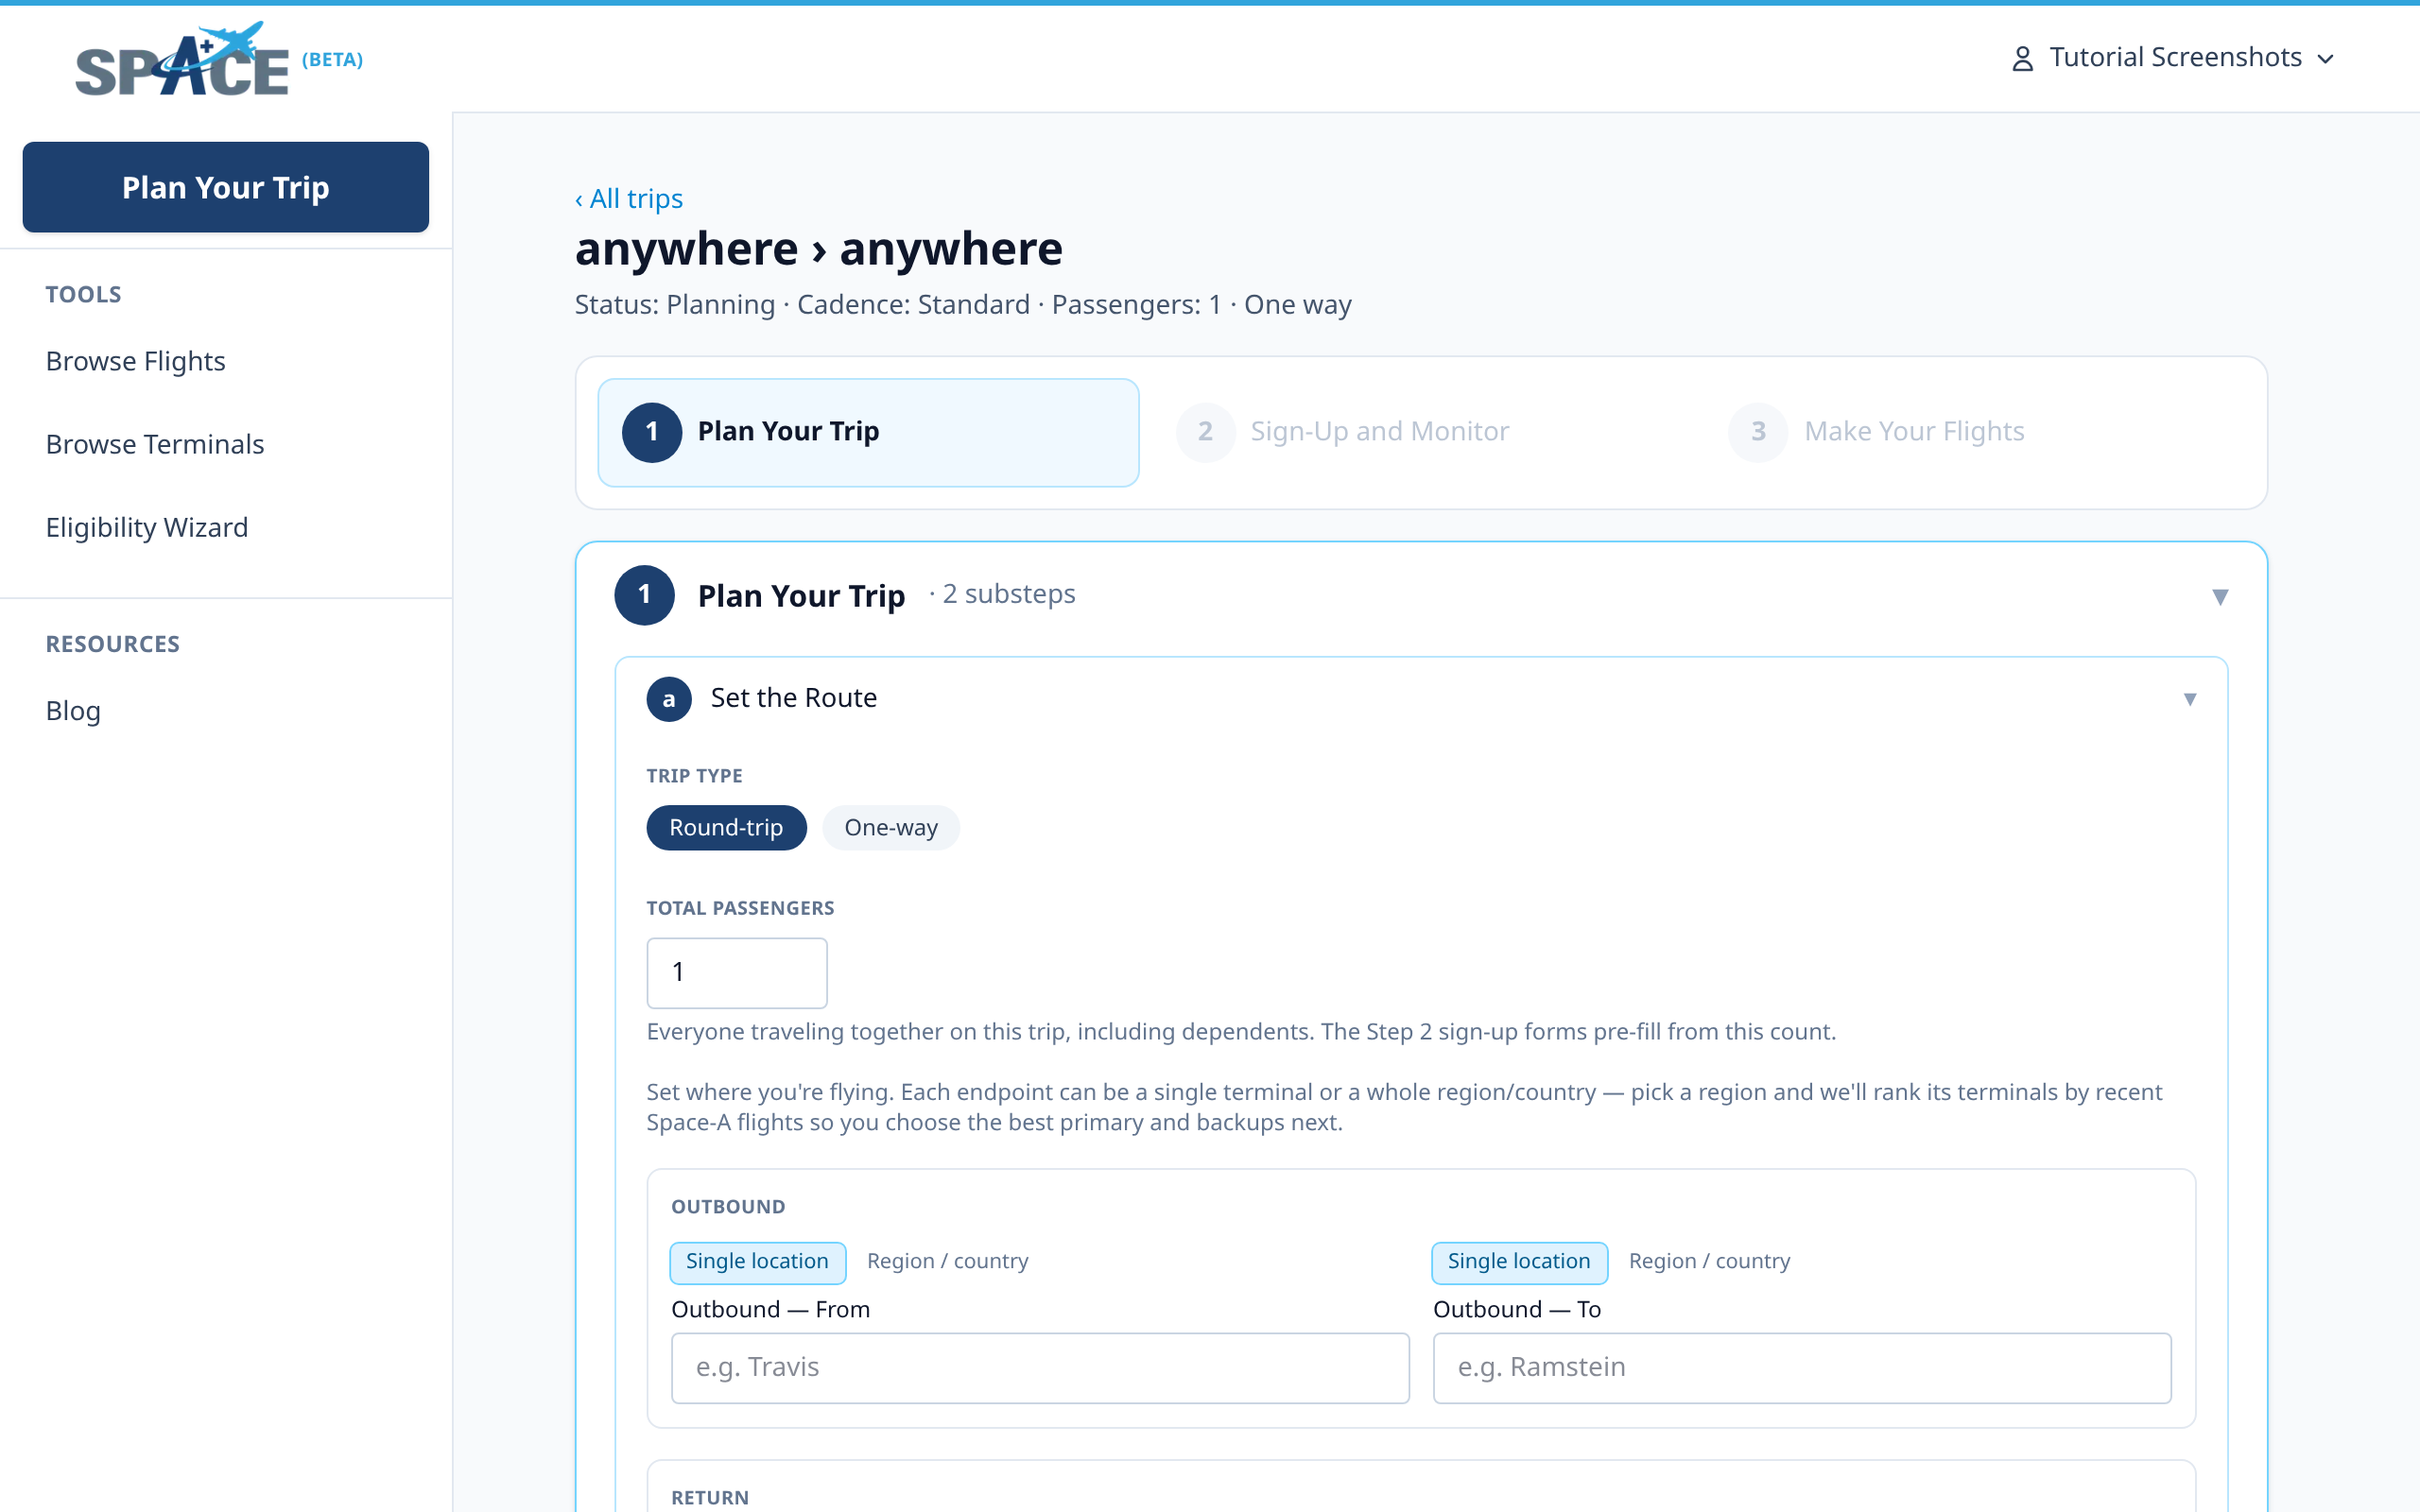
Task: Click the 'Outbound — From' field label
Action: (770, 1310)
